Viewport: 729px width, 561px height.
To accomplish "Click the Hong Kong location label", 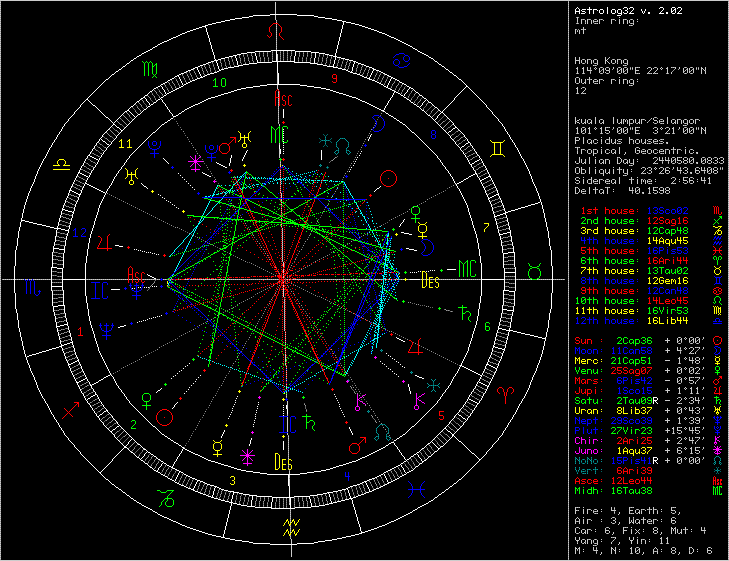I will (x=600, y=61).
